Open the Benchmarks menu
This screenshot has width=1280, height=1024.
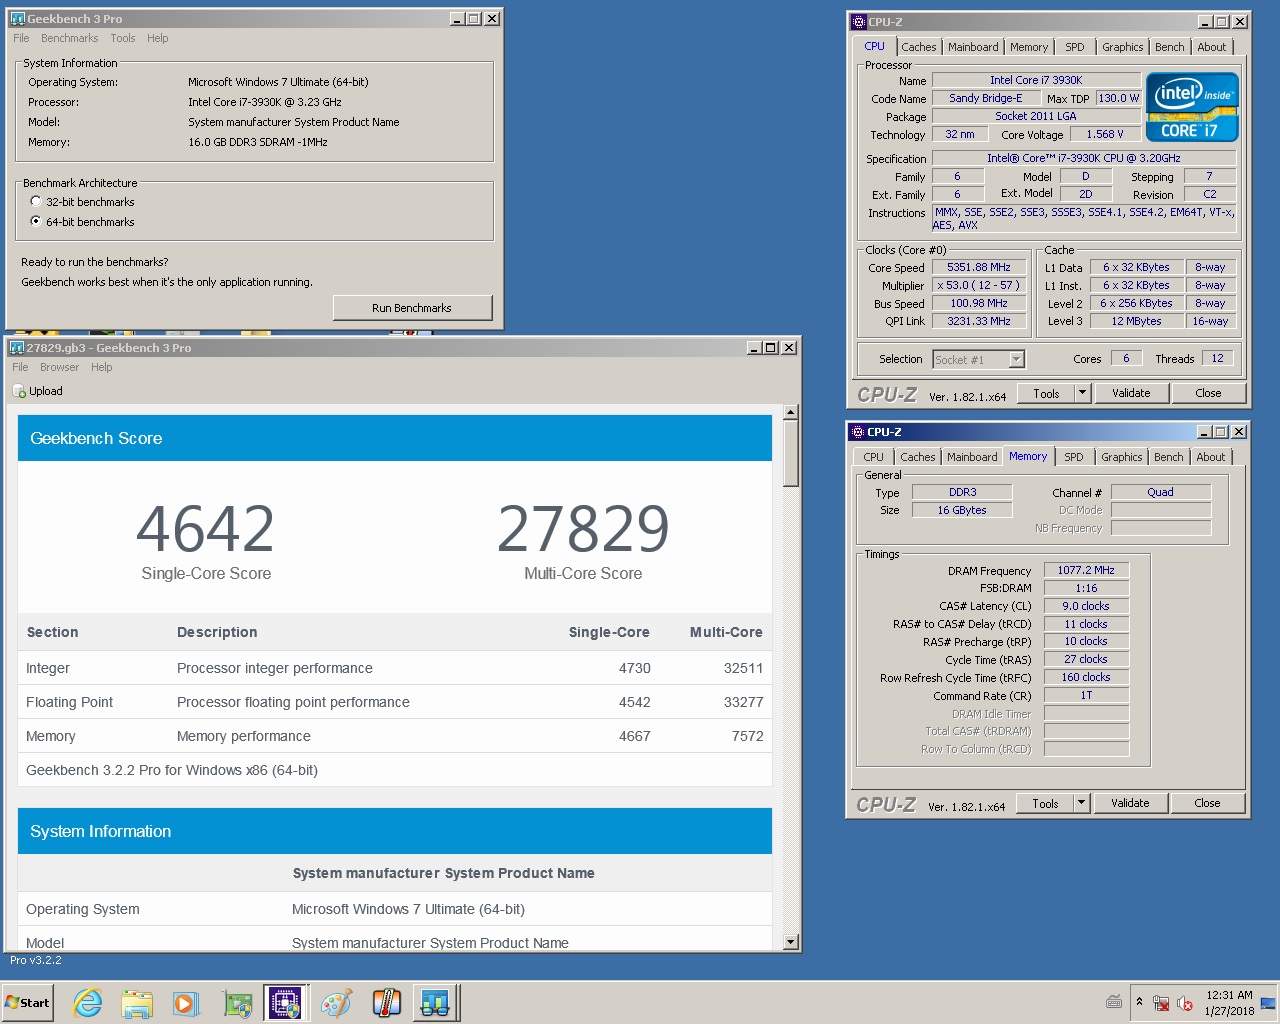(x=69, y=38)
